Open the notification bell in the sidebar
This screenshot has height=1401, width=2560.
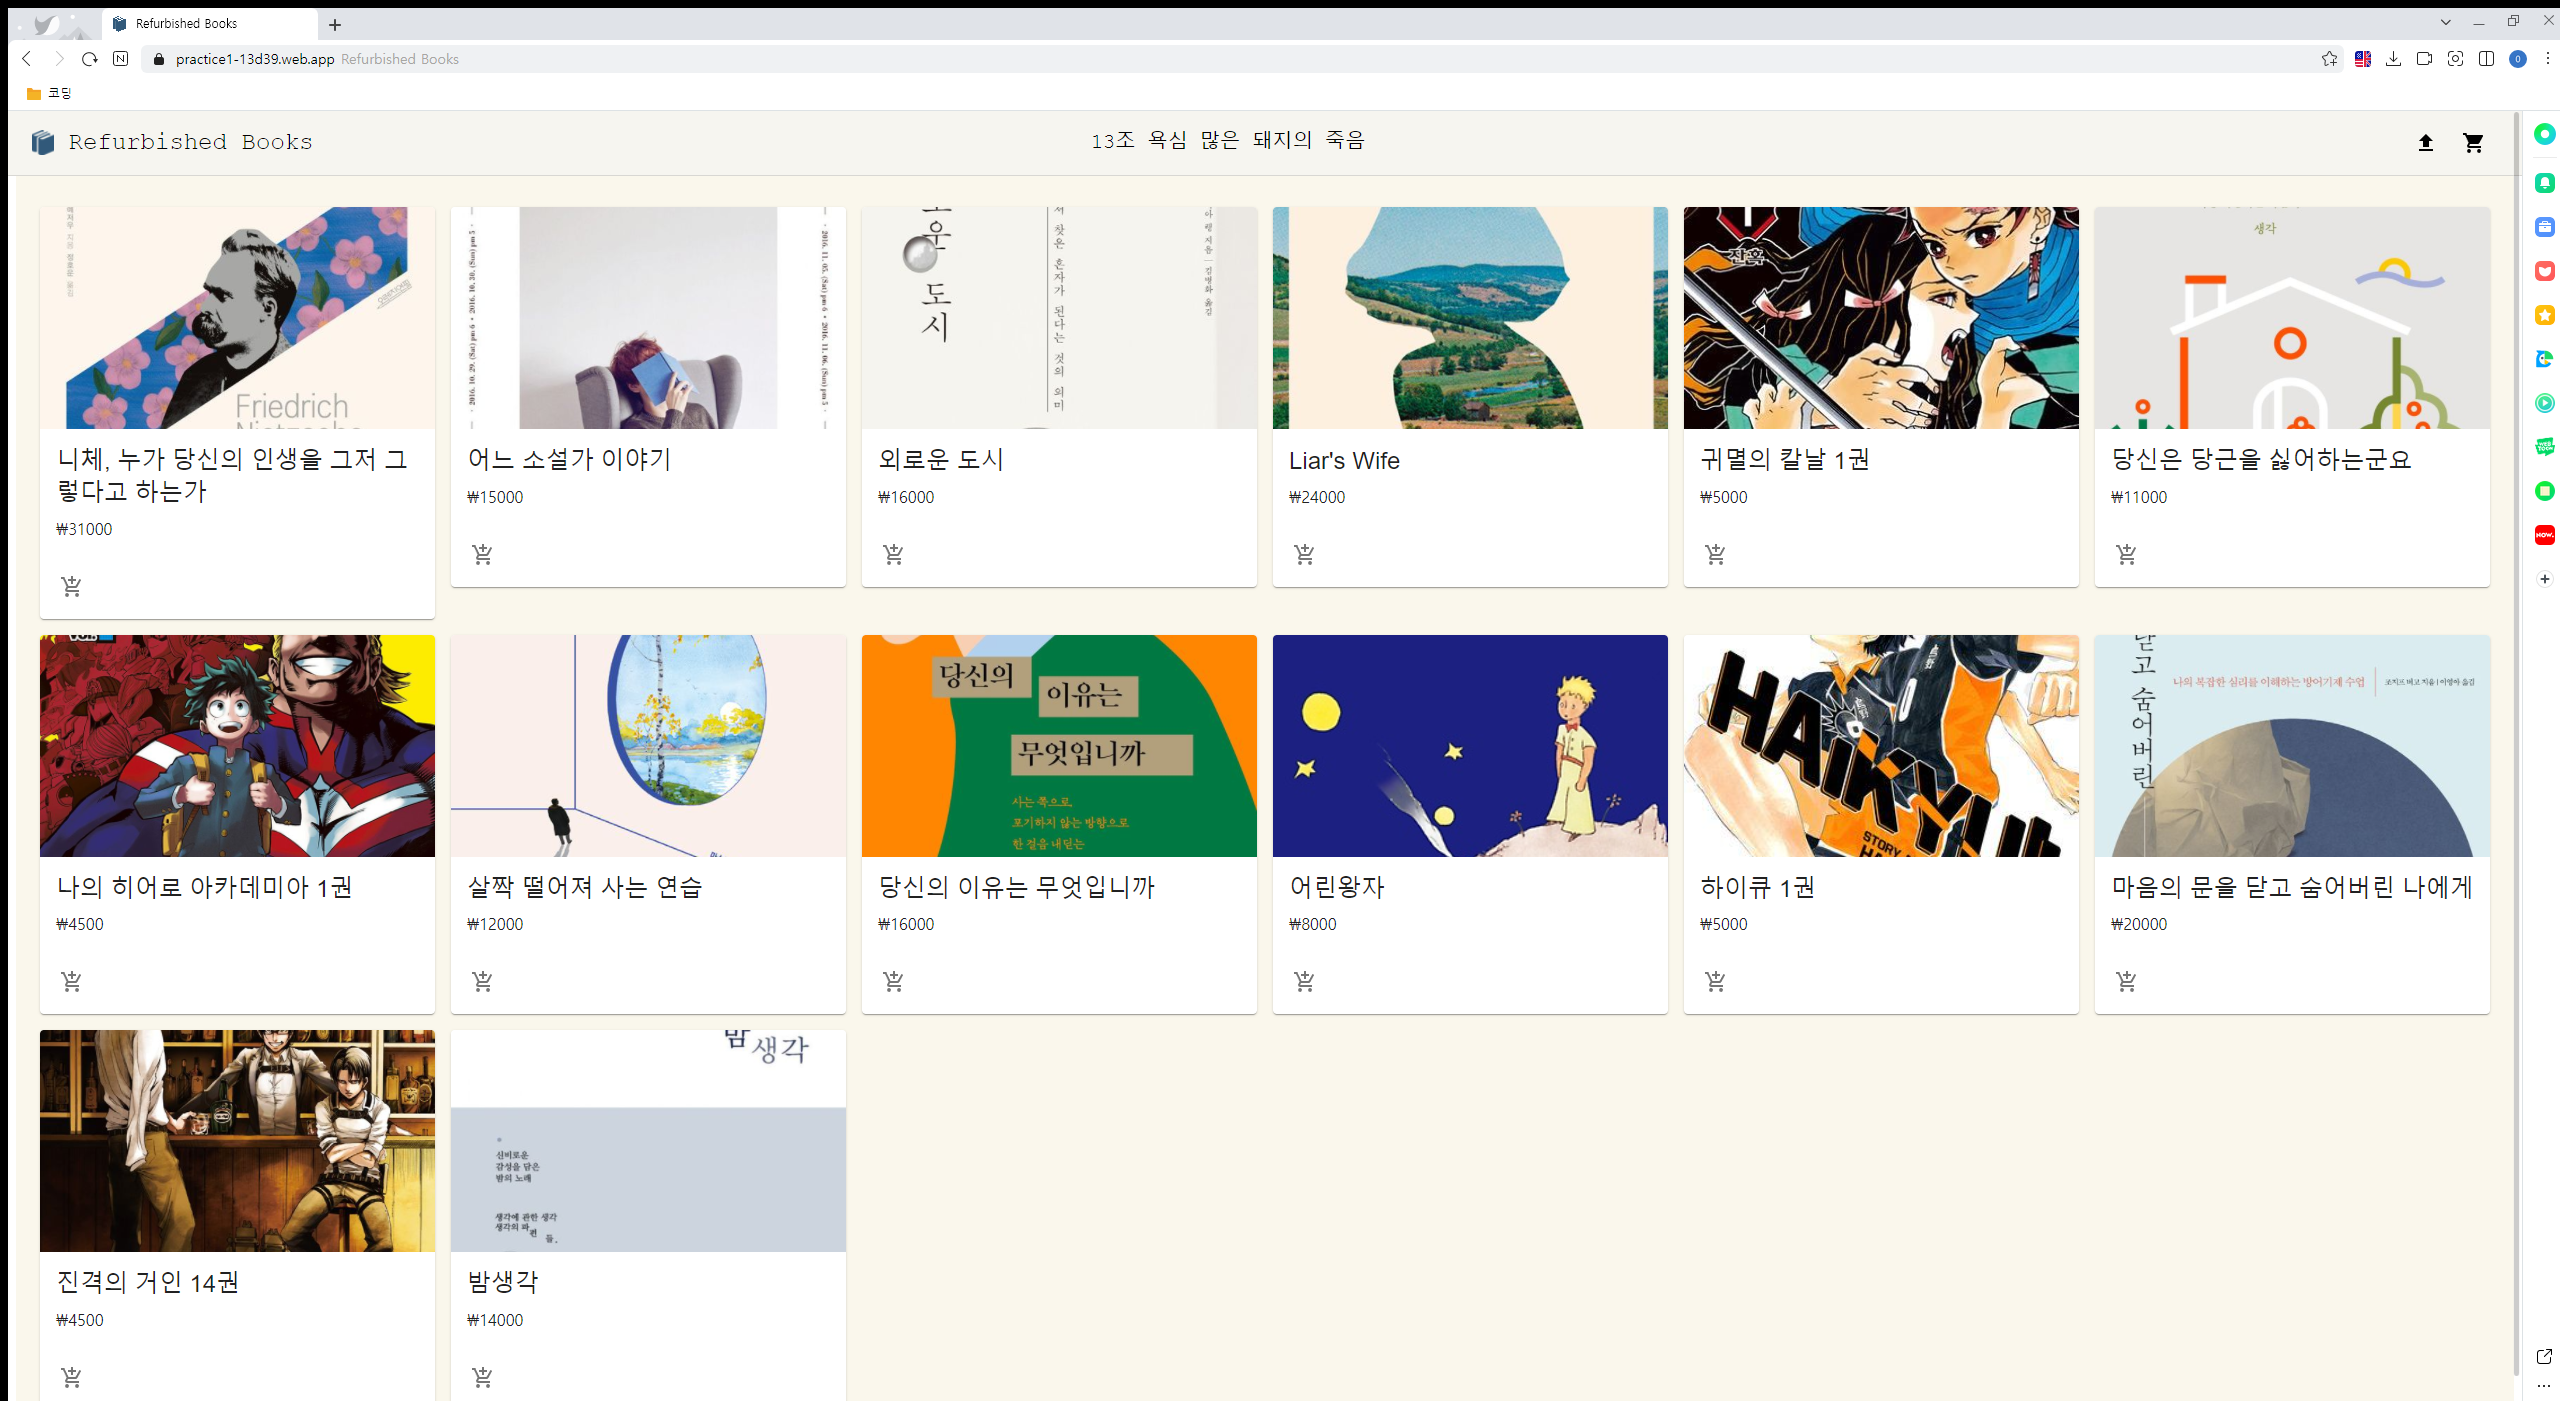click(2545, 183)
